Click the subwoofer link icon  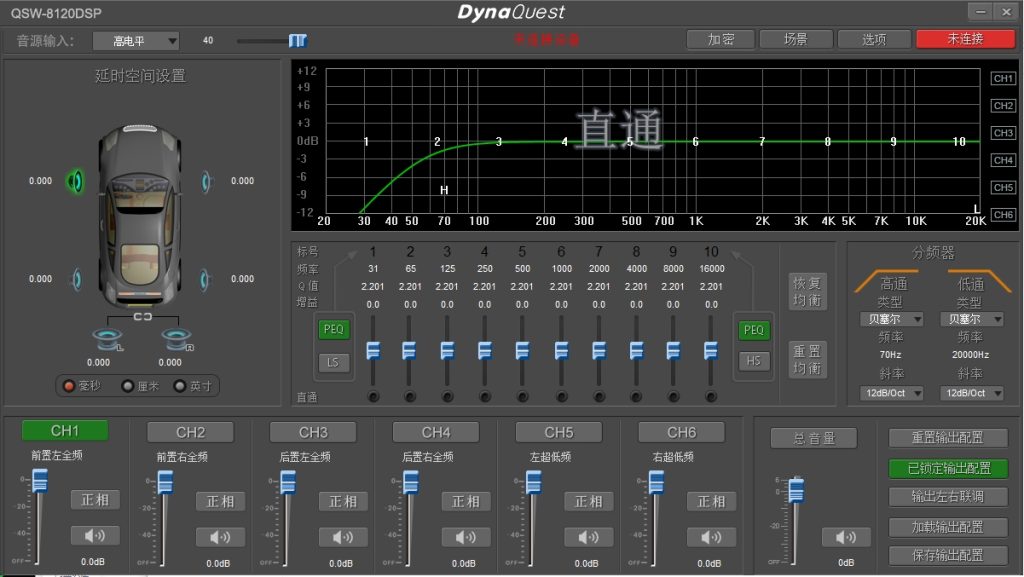pos(142,317)
